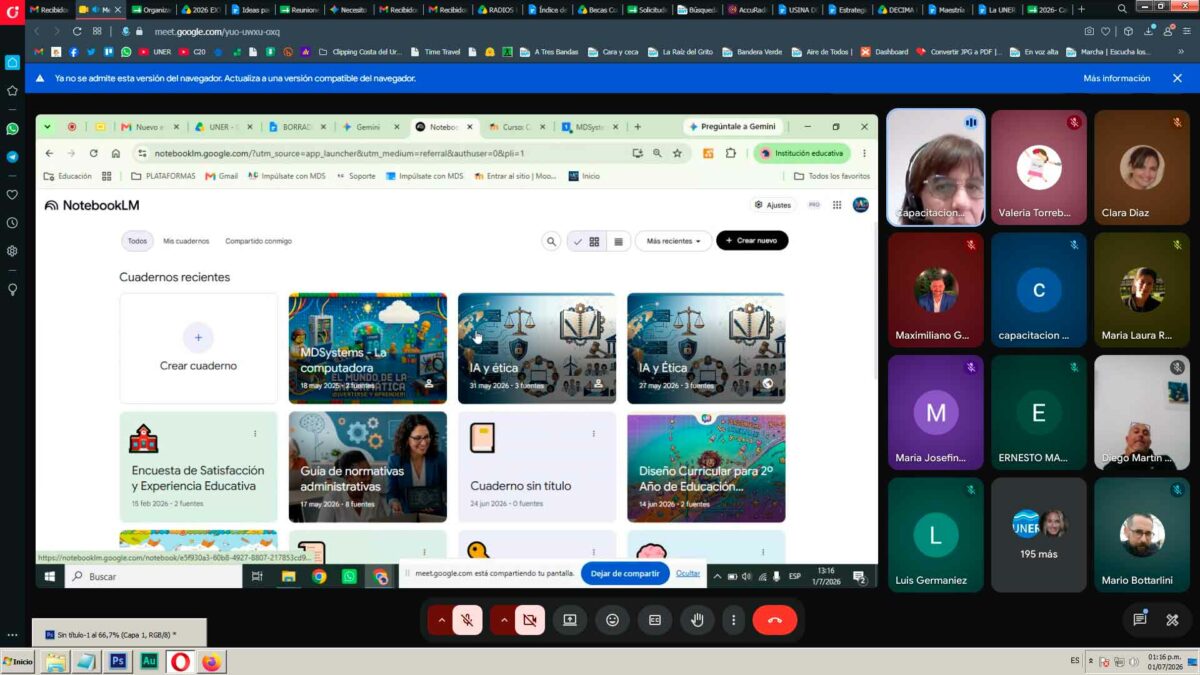Open Ajustes settings in NotebookLM

pyautogui.click(x=772, y=205)
